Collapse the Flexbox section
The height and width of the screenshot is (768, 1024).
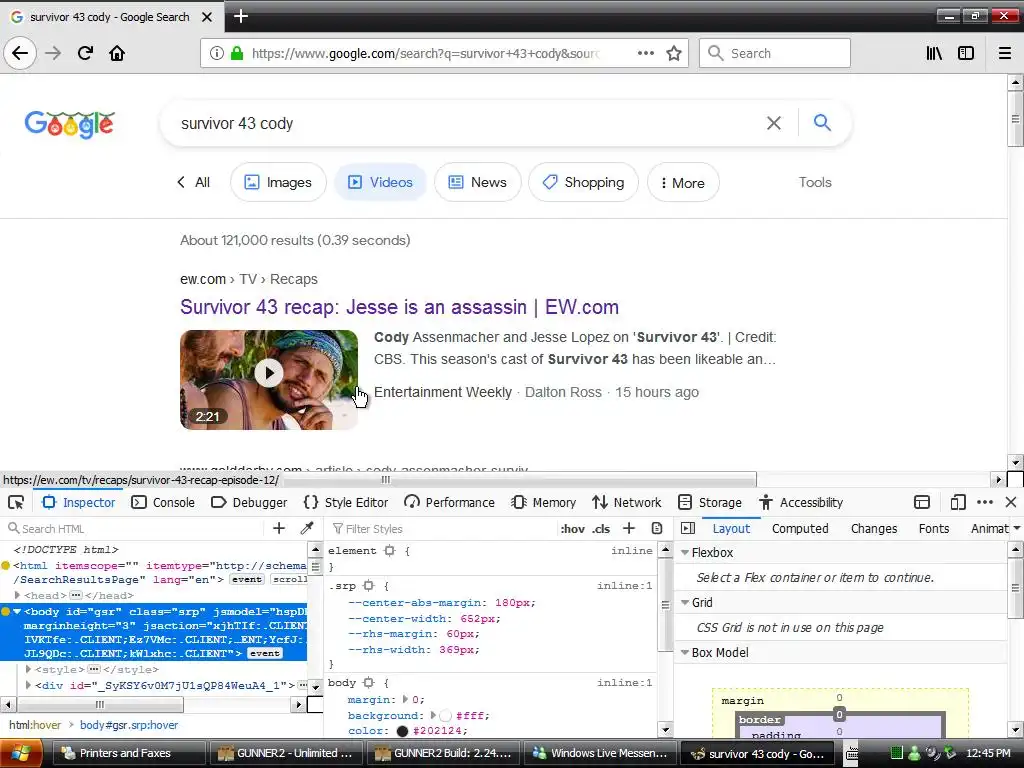(x=685, y=552)
